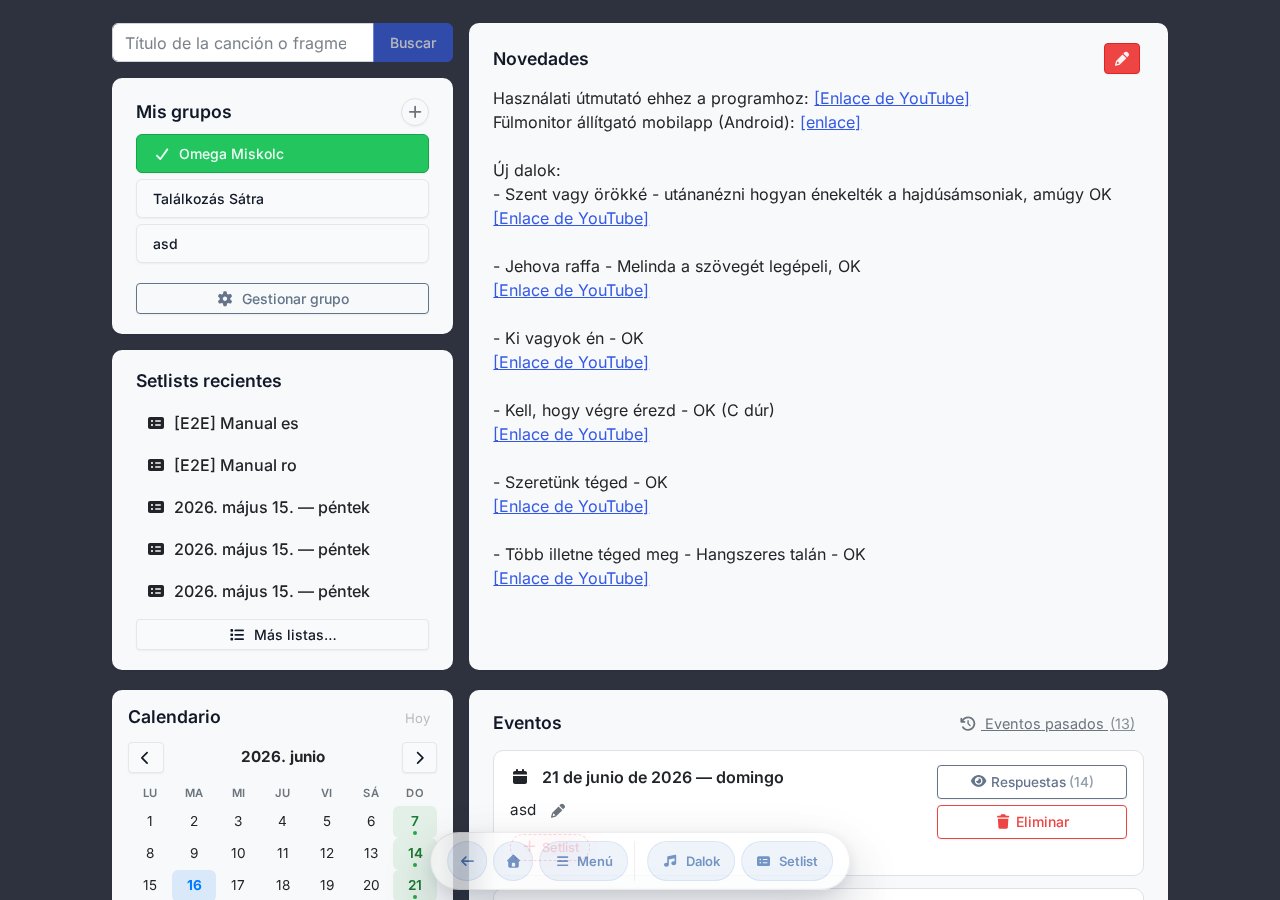Go to previous month in calendar
Viewport: 1280px width, 900px height.
(146, 757)
